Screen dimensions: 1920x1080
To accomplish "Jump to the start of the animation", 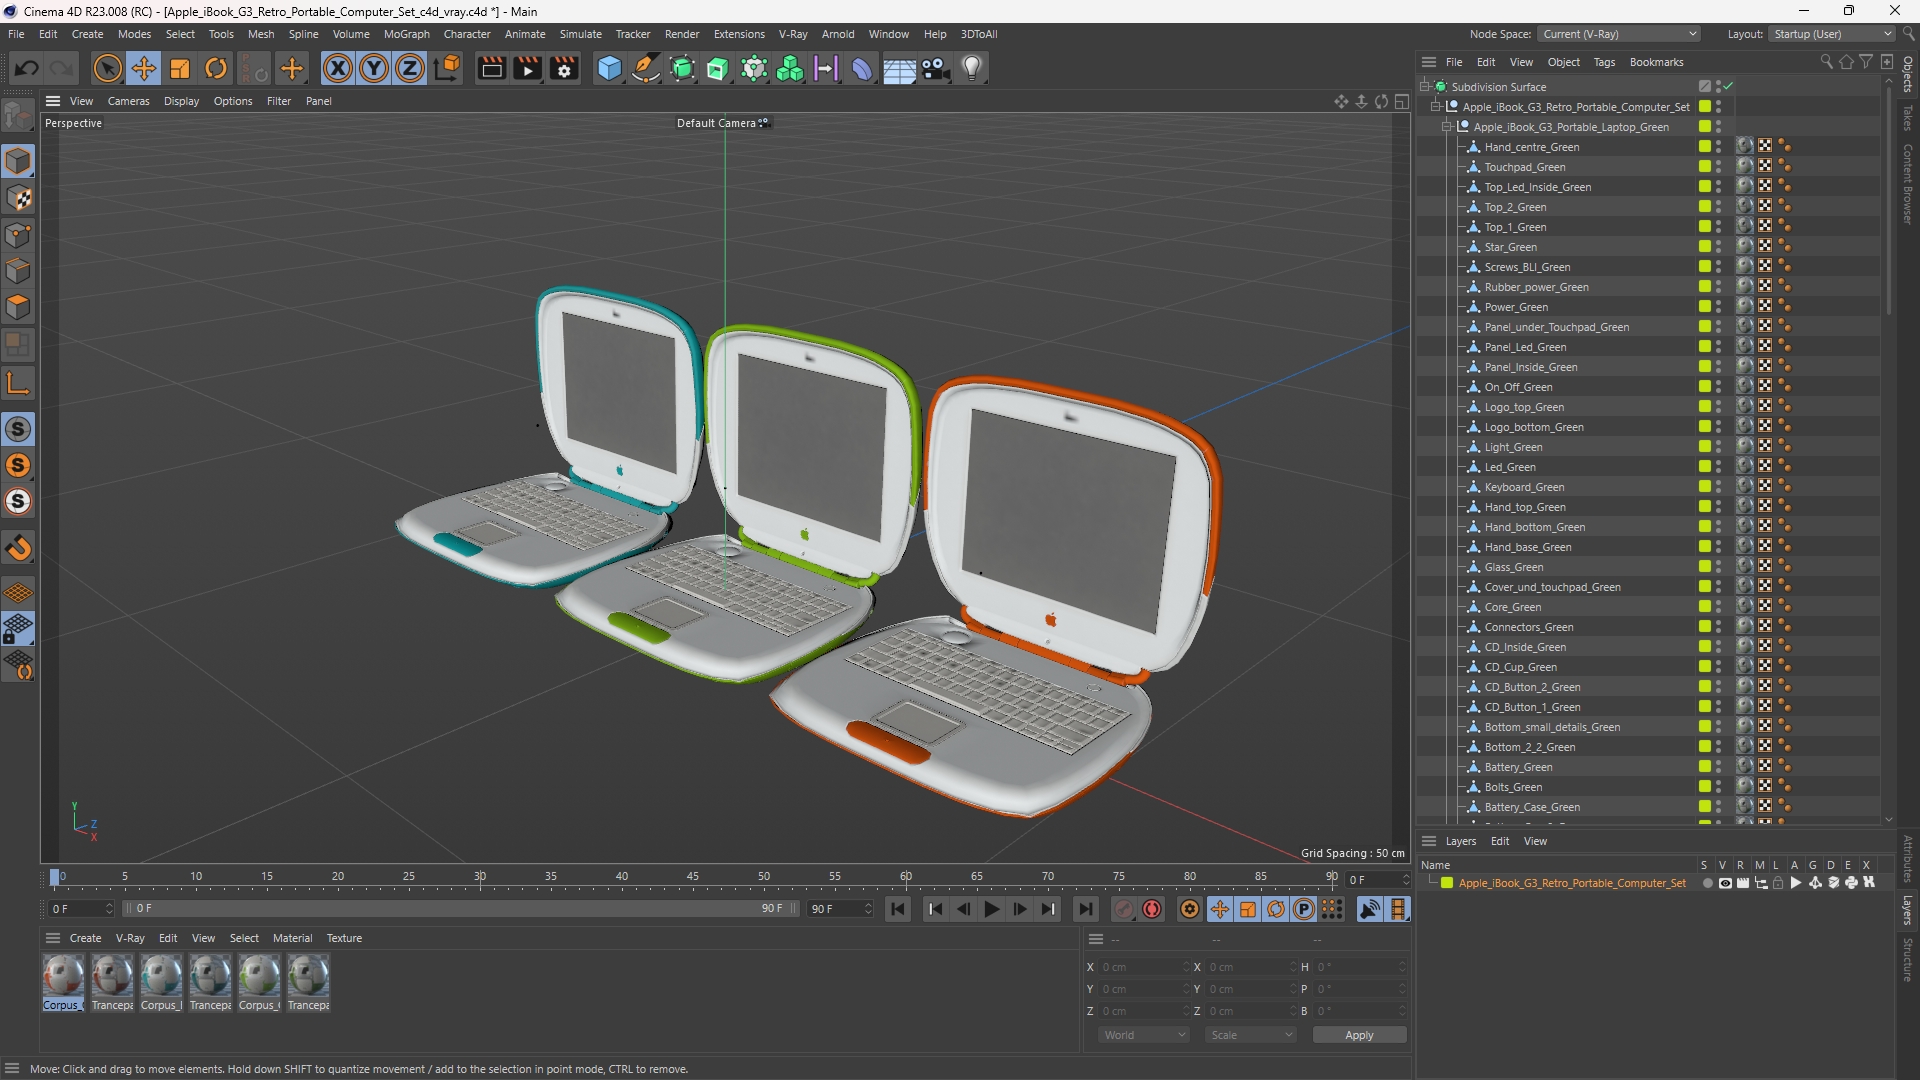I will [x=898, y=909].
